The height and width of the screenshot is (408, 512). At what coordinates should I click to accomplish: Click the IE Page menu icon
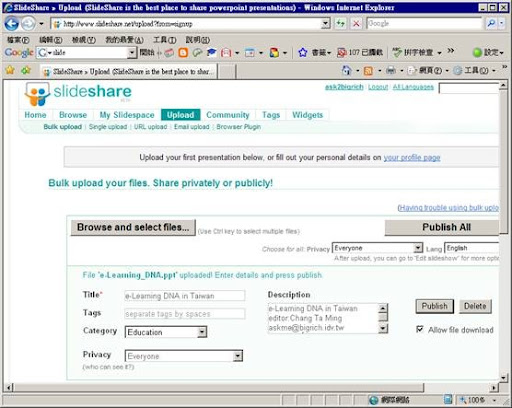tap(412, 70)
